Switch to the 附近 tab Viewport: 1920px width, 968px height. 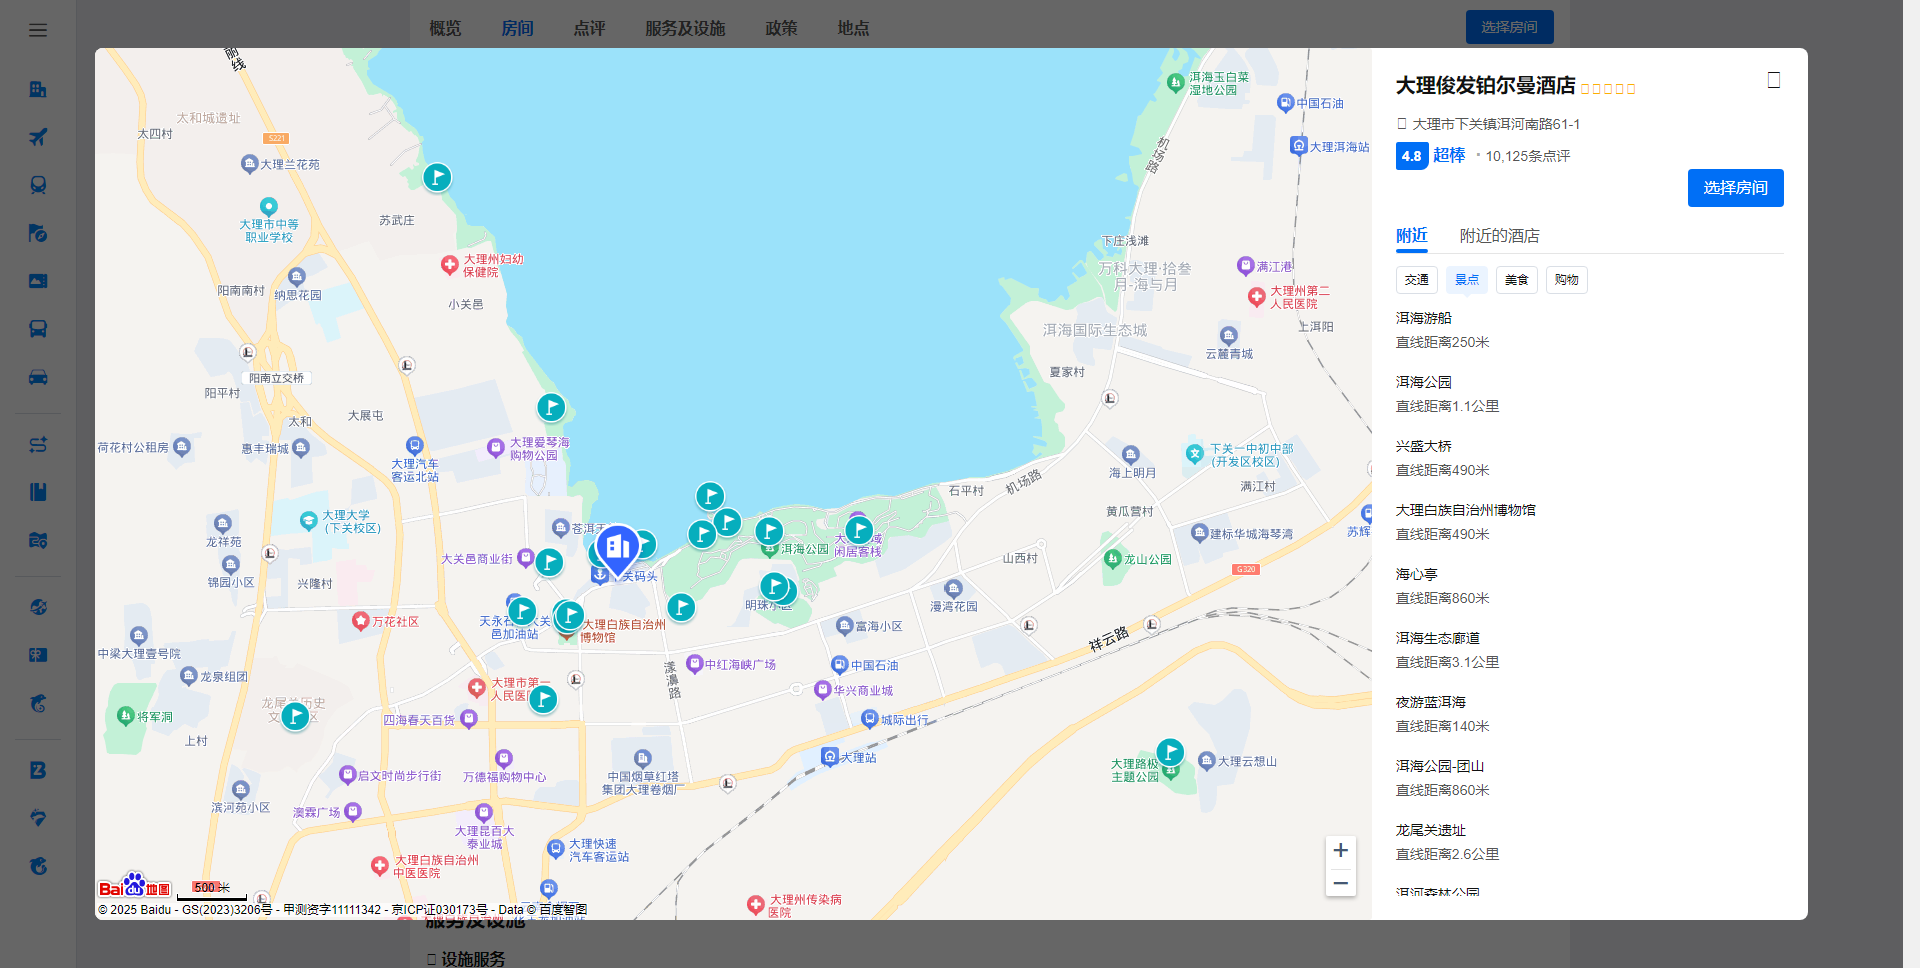tap(1411, 236)
